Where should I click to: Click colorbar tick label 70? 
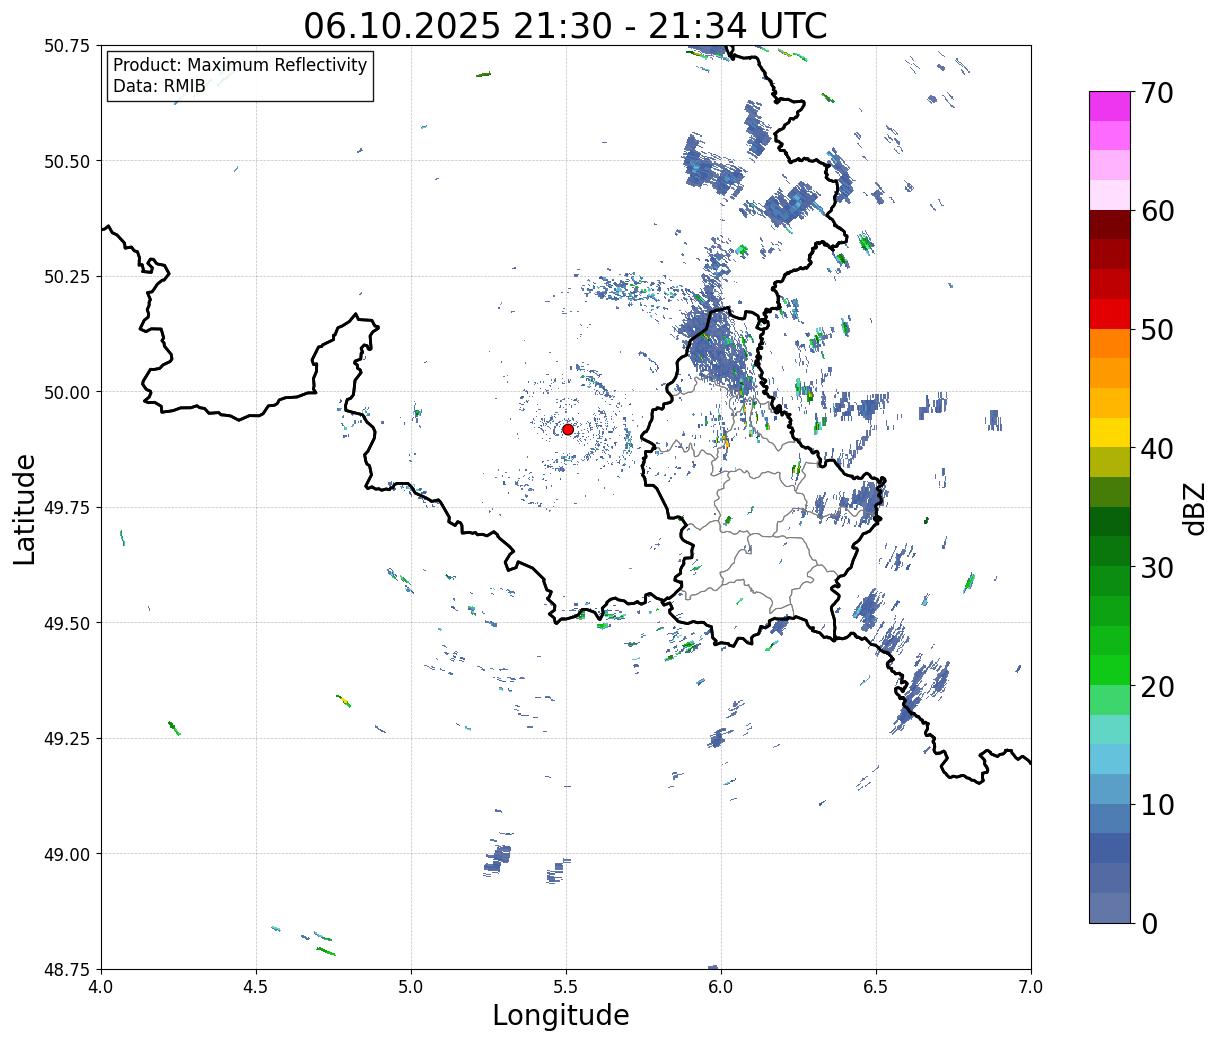pyautogui.click(x=1156, y=93)
